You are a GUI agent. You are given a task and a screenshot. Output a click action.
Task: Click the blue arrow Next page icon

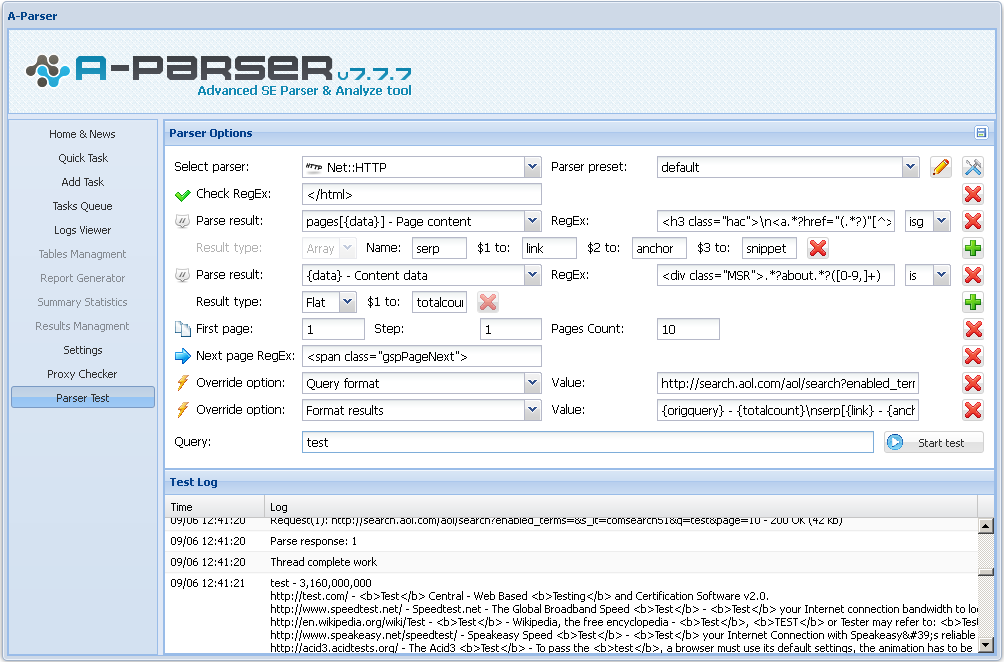[x=182, y=356]
